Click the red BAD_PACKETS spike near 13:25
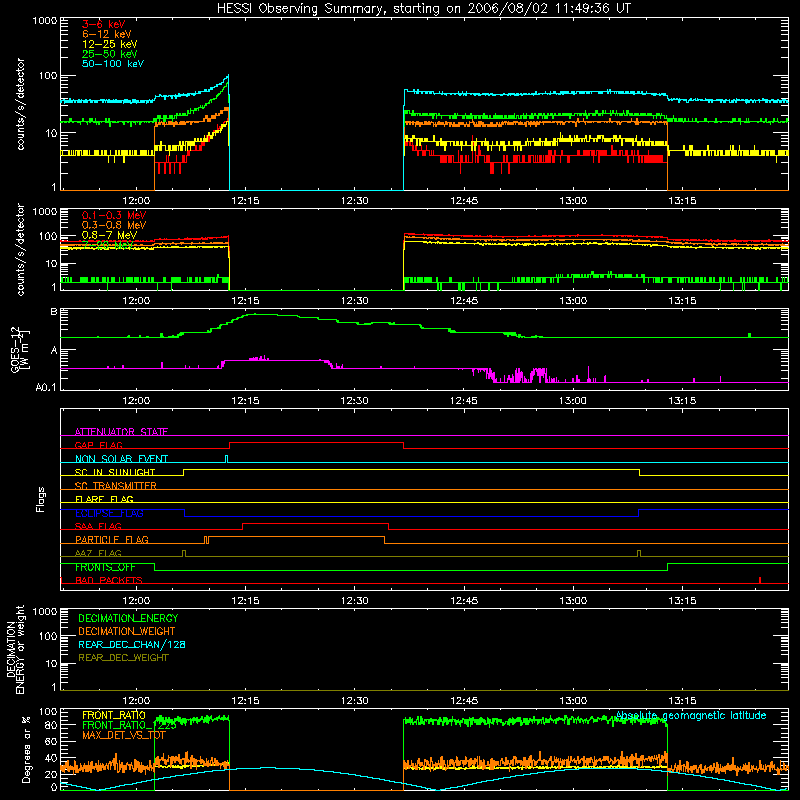 [760, 580]
